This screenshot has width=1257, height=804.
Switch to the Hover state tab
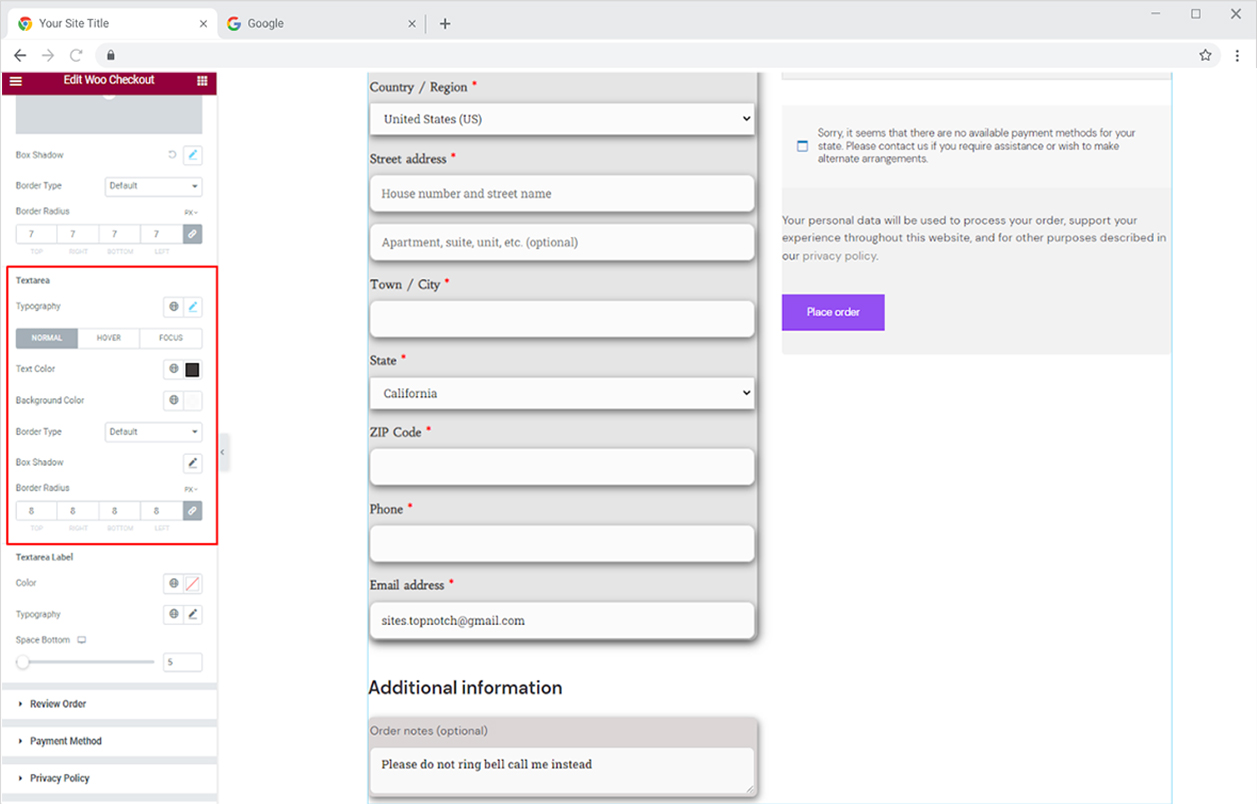pyautogui.click(x=109, y=338)
